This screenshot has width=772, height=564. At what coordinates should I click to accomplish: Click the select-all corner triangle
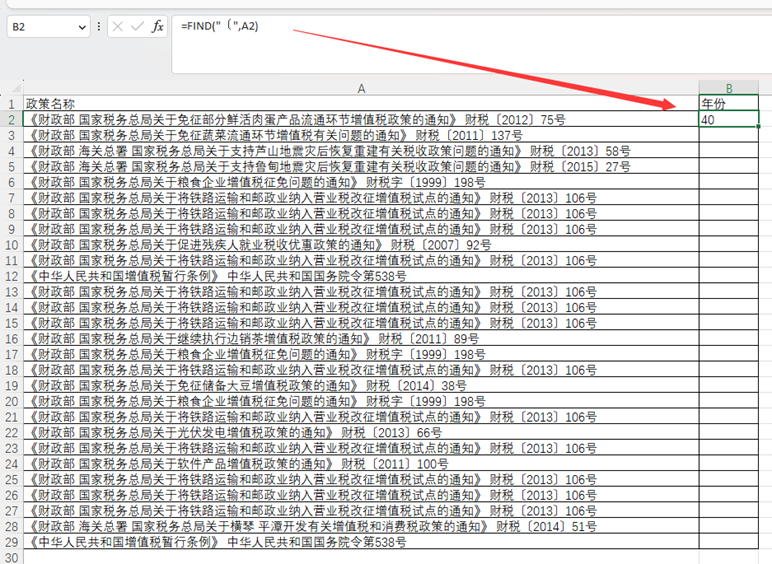coord(16,89)
